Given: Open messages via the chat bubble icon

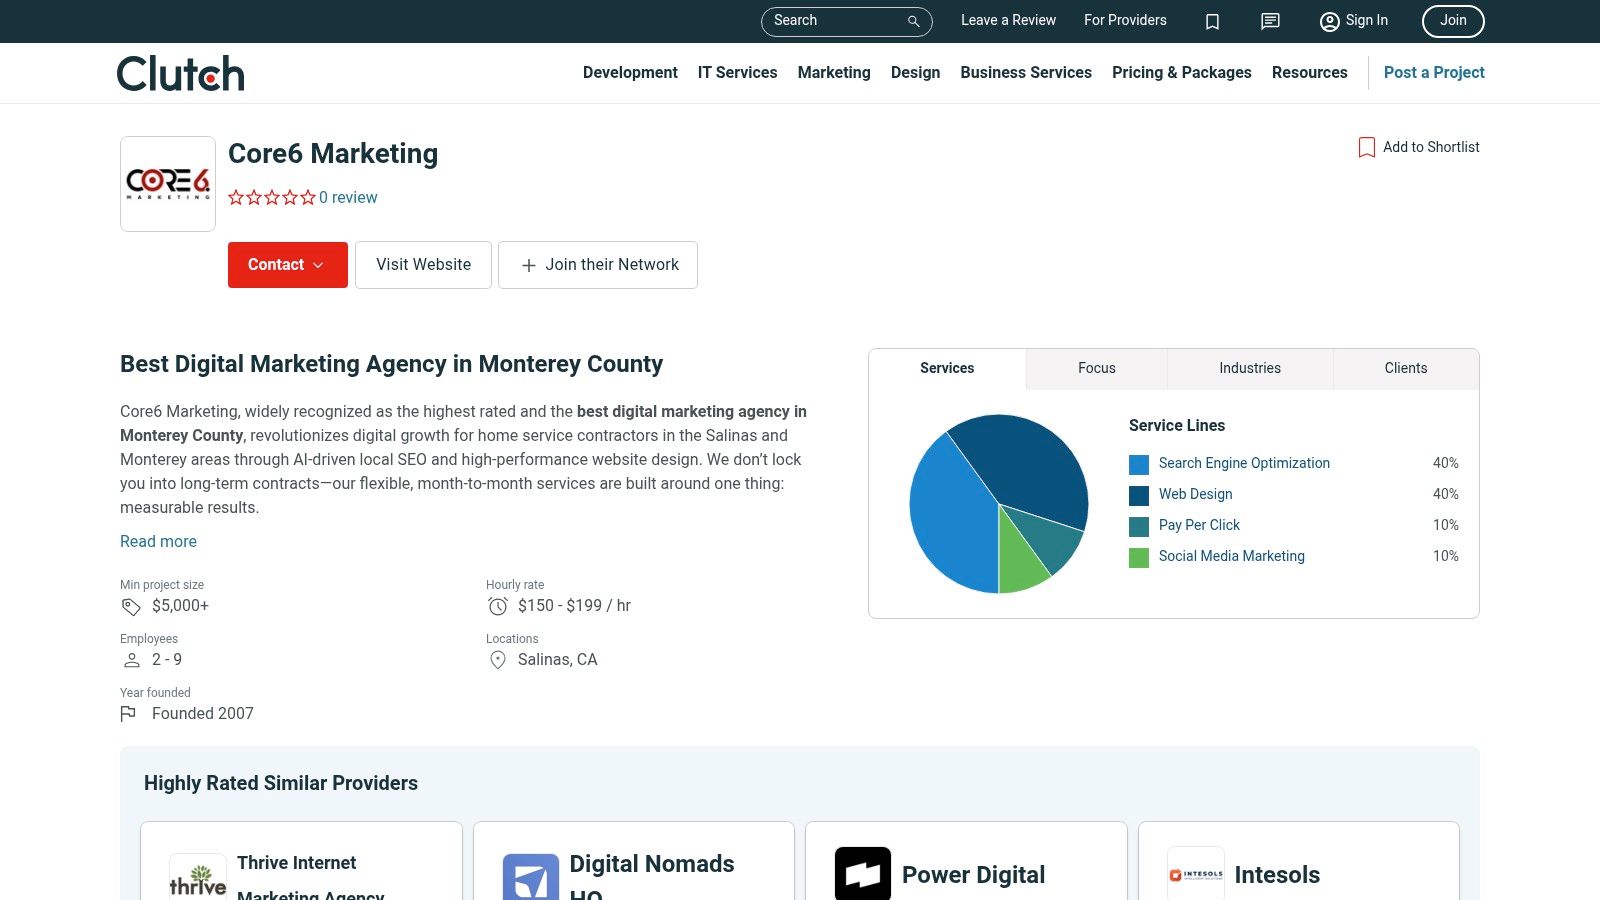Looking at the screenshot, I should 1269,20.
